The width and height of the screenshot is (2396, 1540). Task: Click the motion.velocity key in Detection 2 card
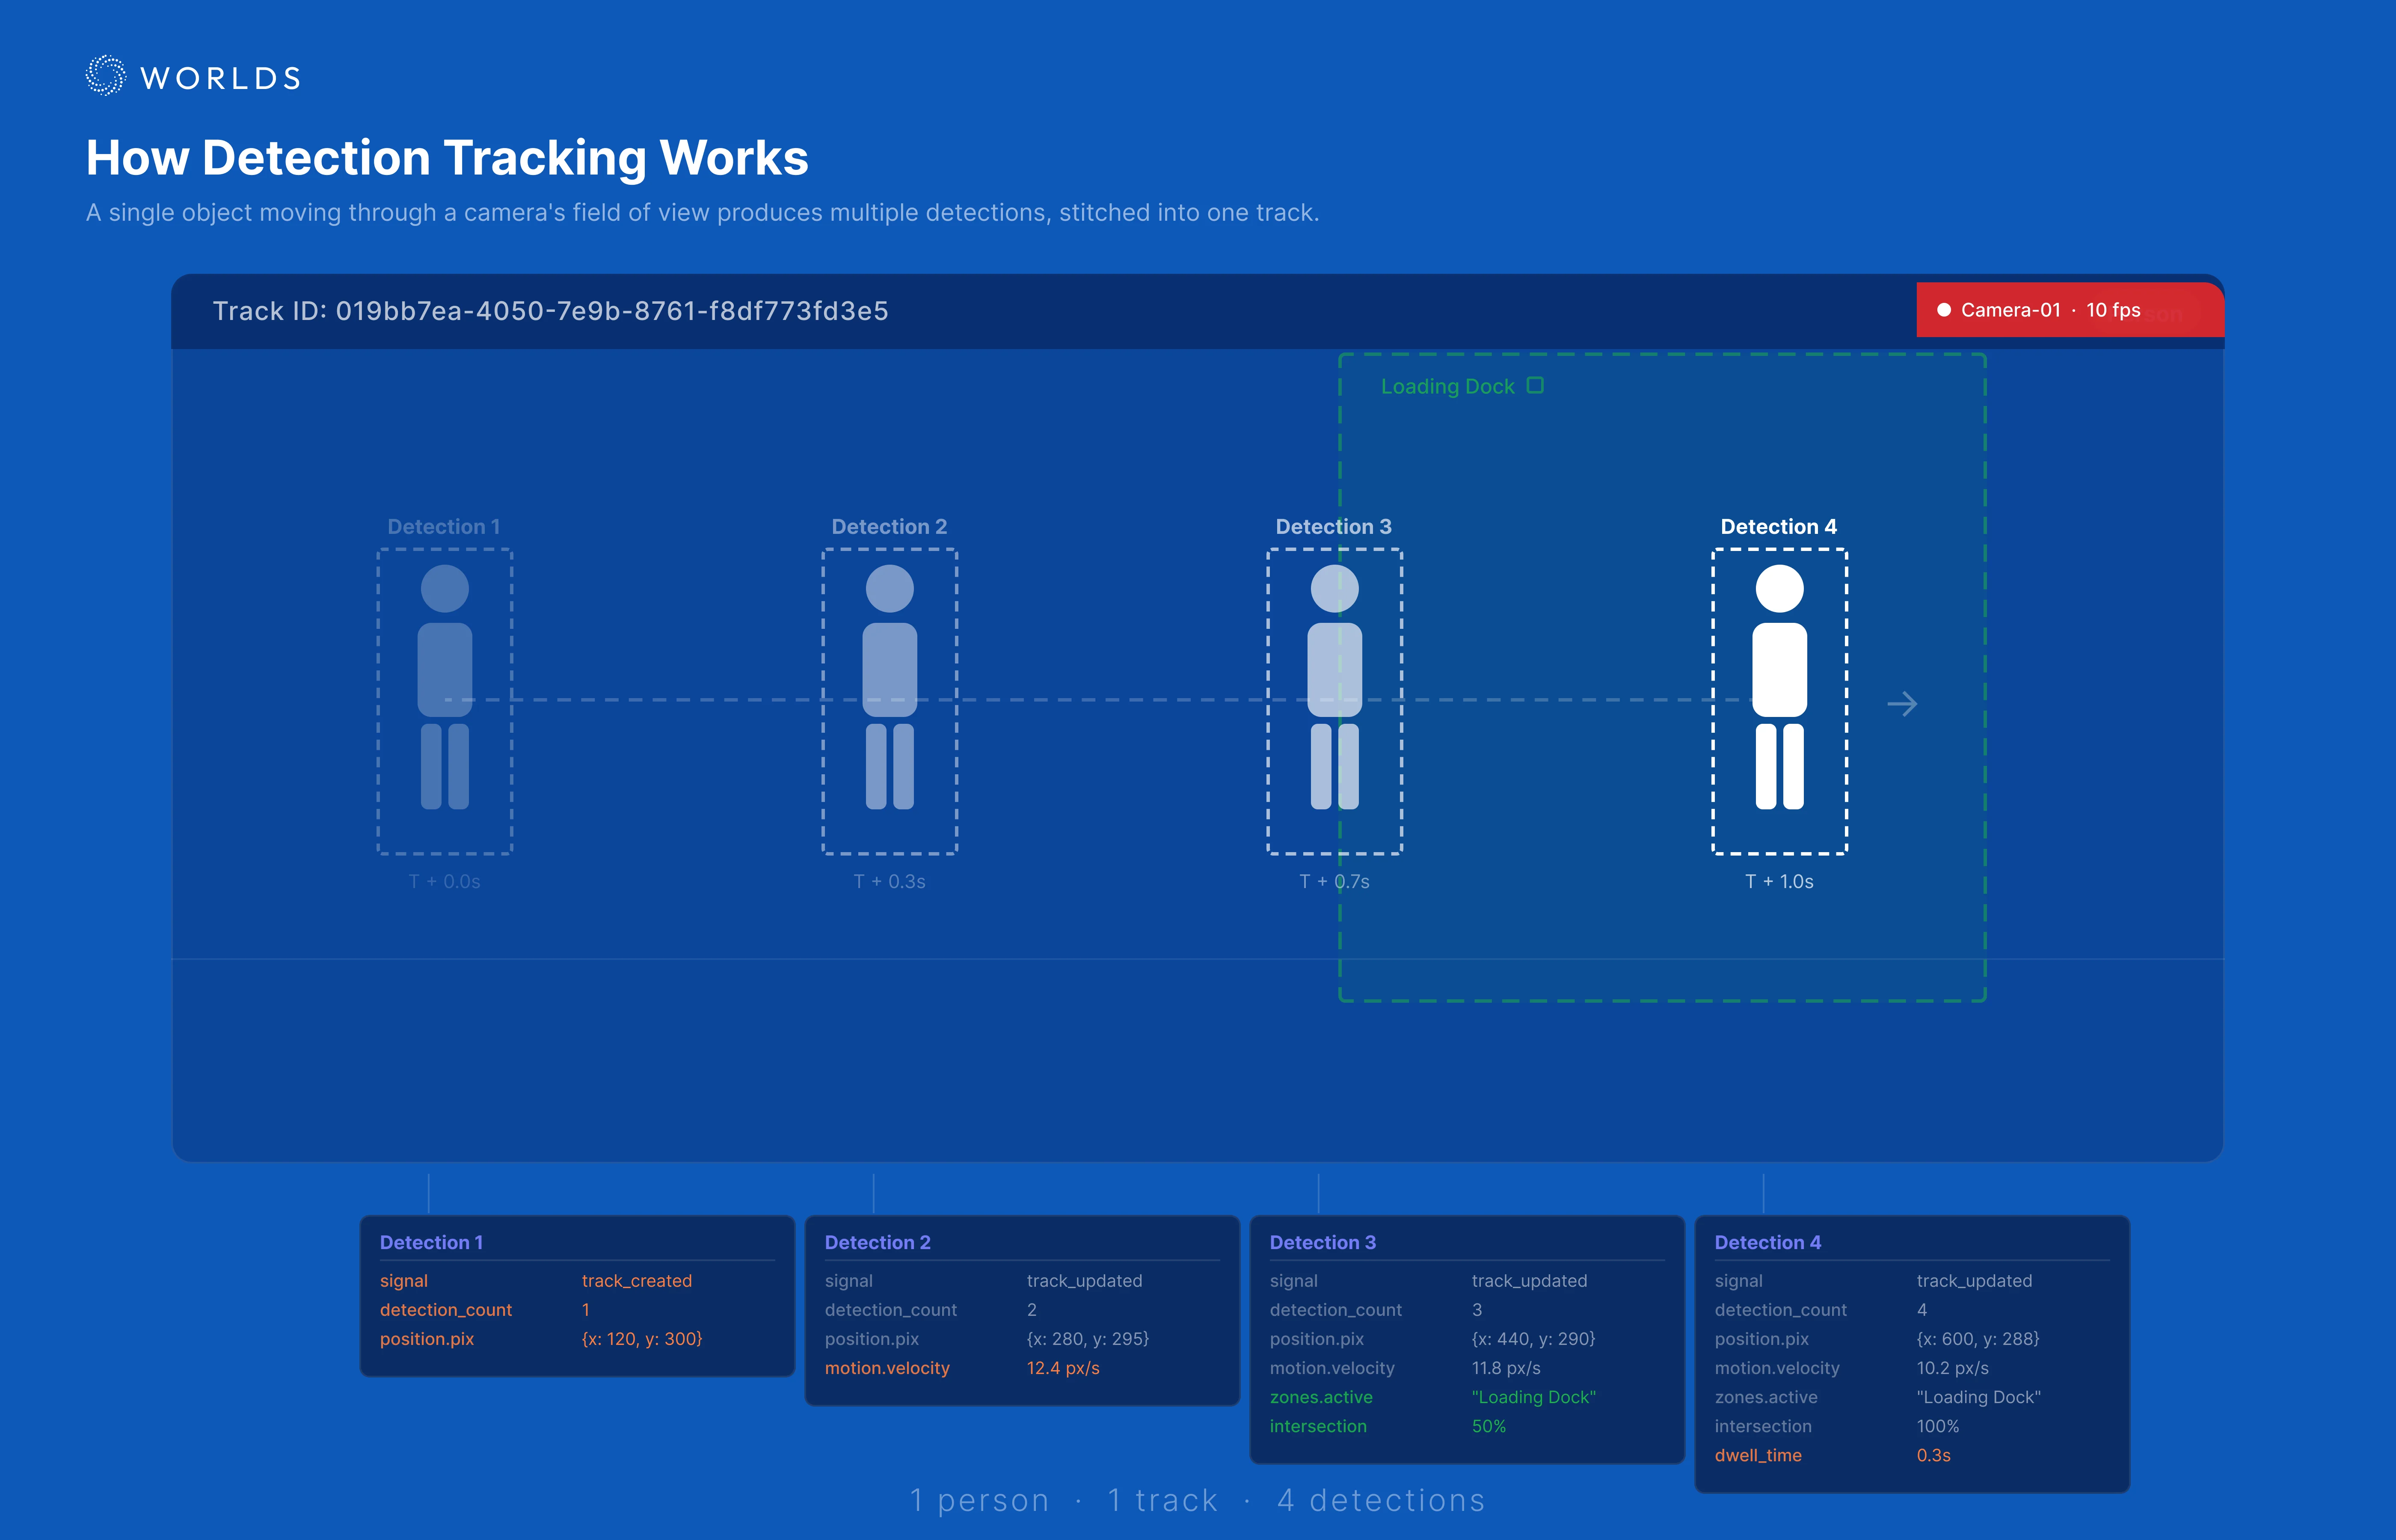point(887,1368)
